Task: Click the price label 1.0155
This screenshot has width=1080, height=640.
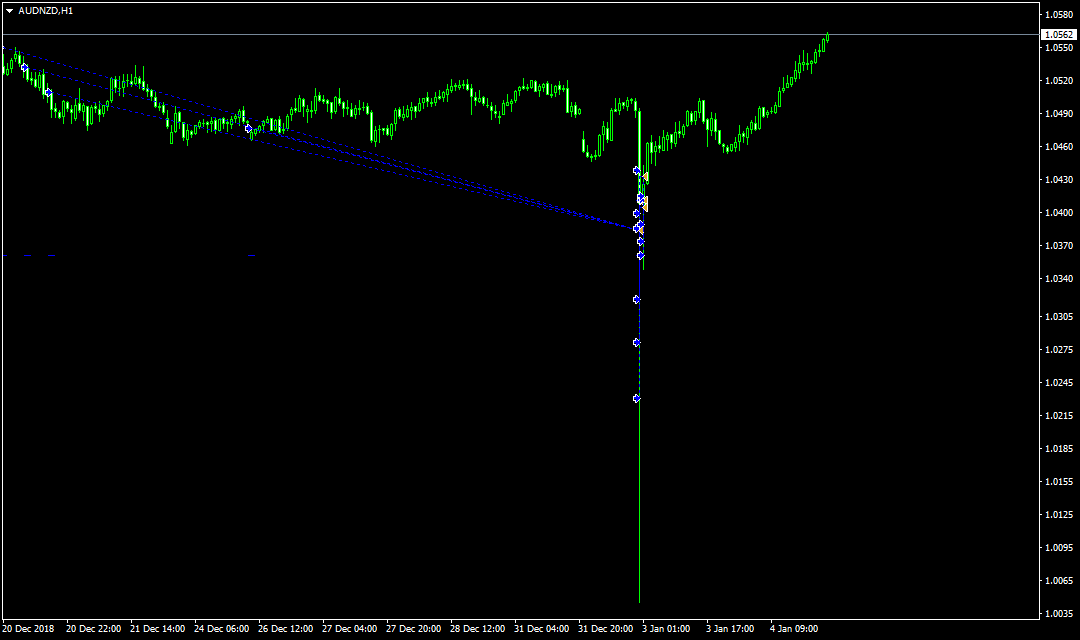Action: coord(1059,482)
